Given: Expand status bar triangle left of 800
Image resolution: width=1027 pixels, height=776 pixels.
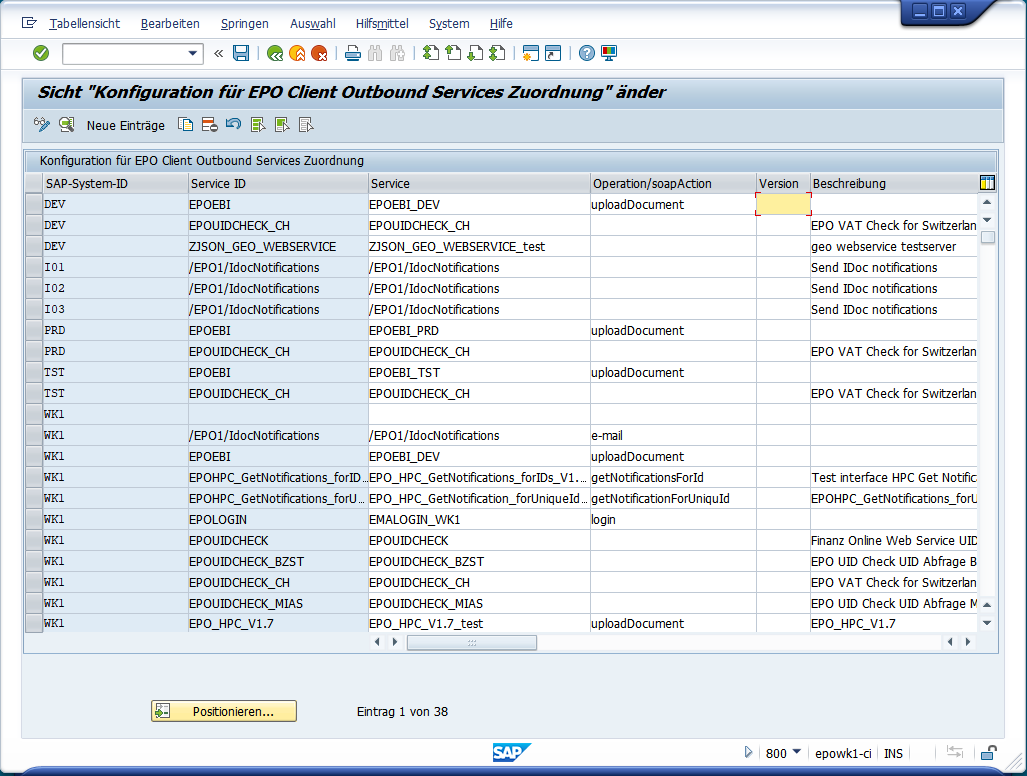Looking at the screenshot, I should click(x=748, y=752).
